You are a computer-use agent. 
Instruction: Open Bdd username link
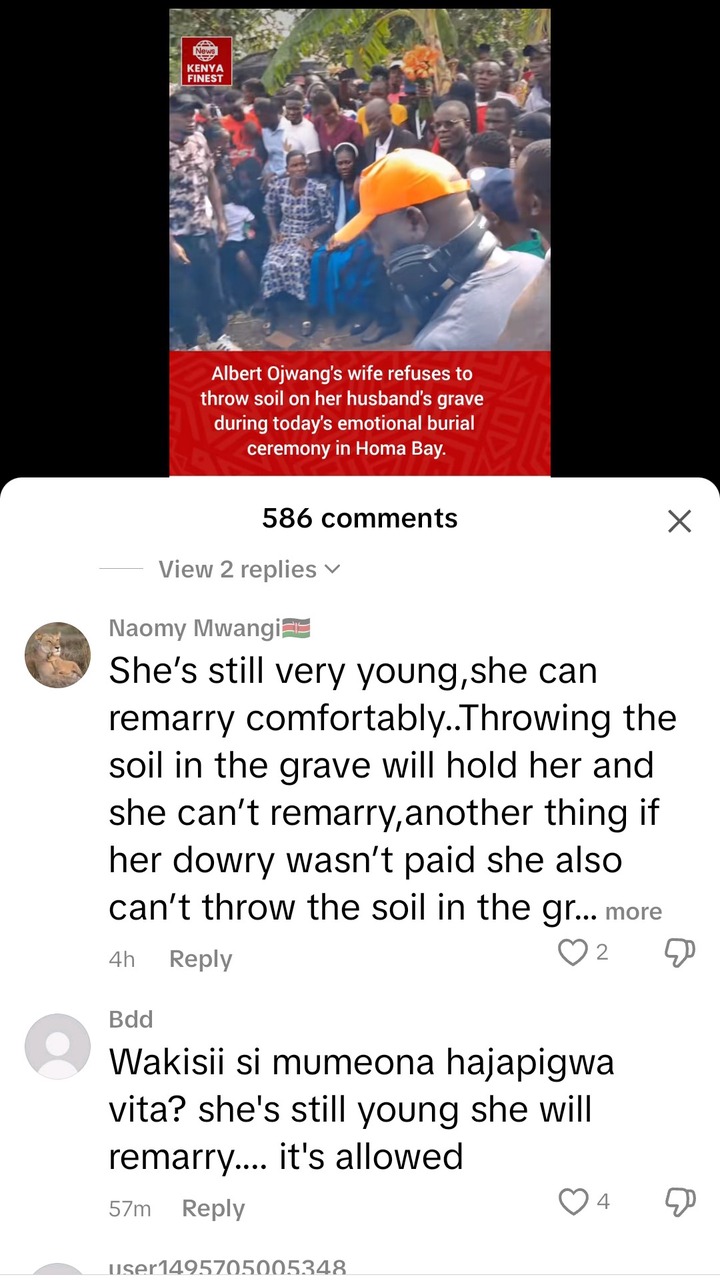[130, 1019]
